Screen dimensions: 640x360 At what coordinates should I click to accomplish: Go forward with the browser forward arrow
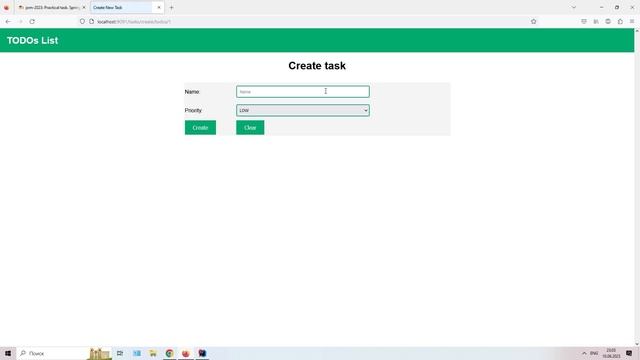pos(20,22)
